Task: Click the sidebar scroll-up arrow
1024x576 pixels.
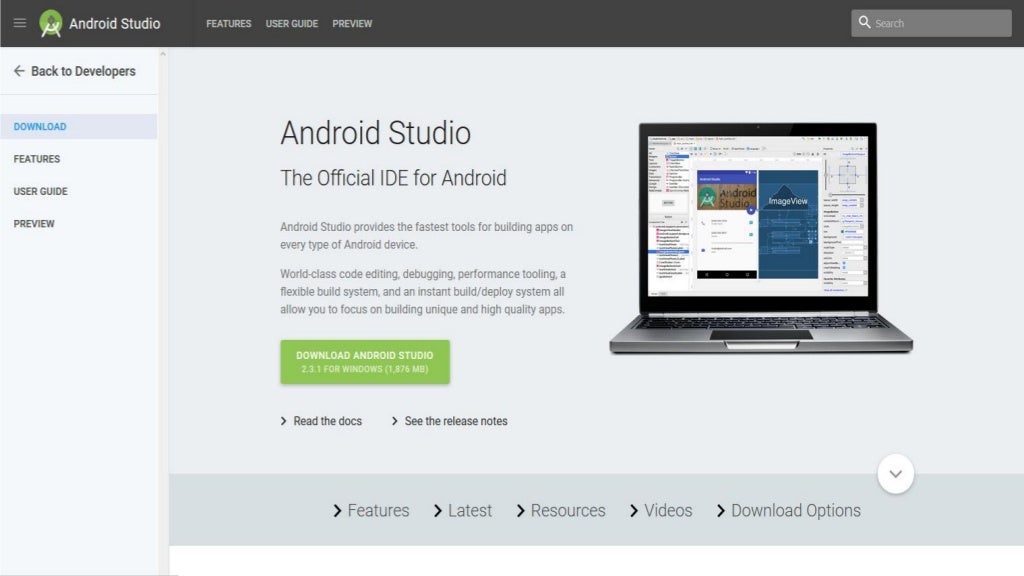Action: 163,54
